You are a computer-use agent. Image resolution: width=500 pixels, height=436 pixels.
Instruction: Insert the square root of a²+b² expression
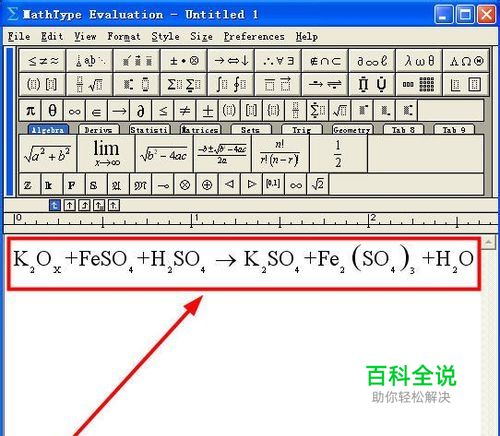tap(48, 154)
